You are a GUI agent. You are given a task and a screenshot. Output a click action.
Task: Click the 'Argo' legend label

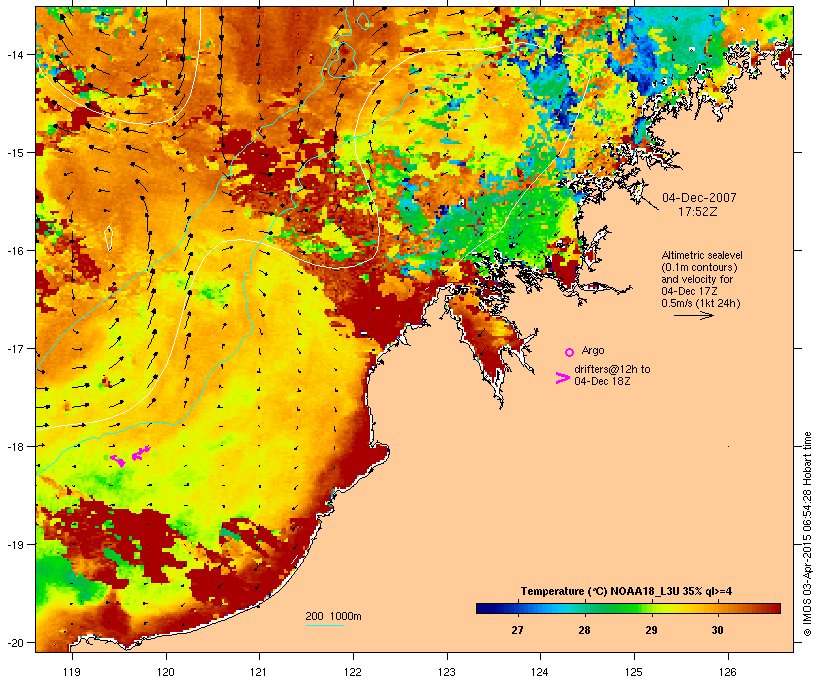tap(593, 350)
